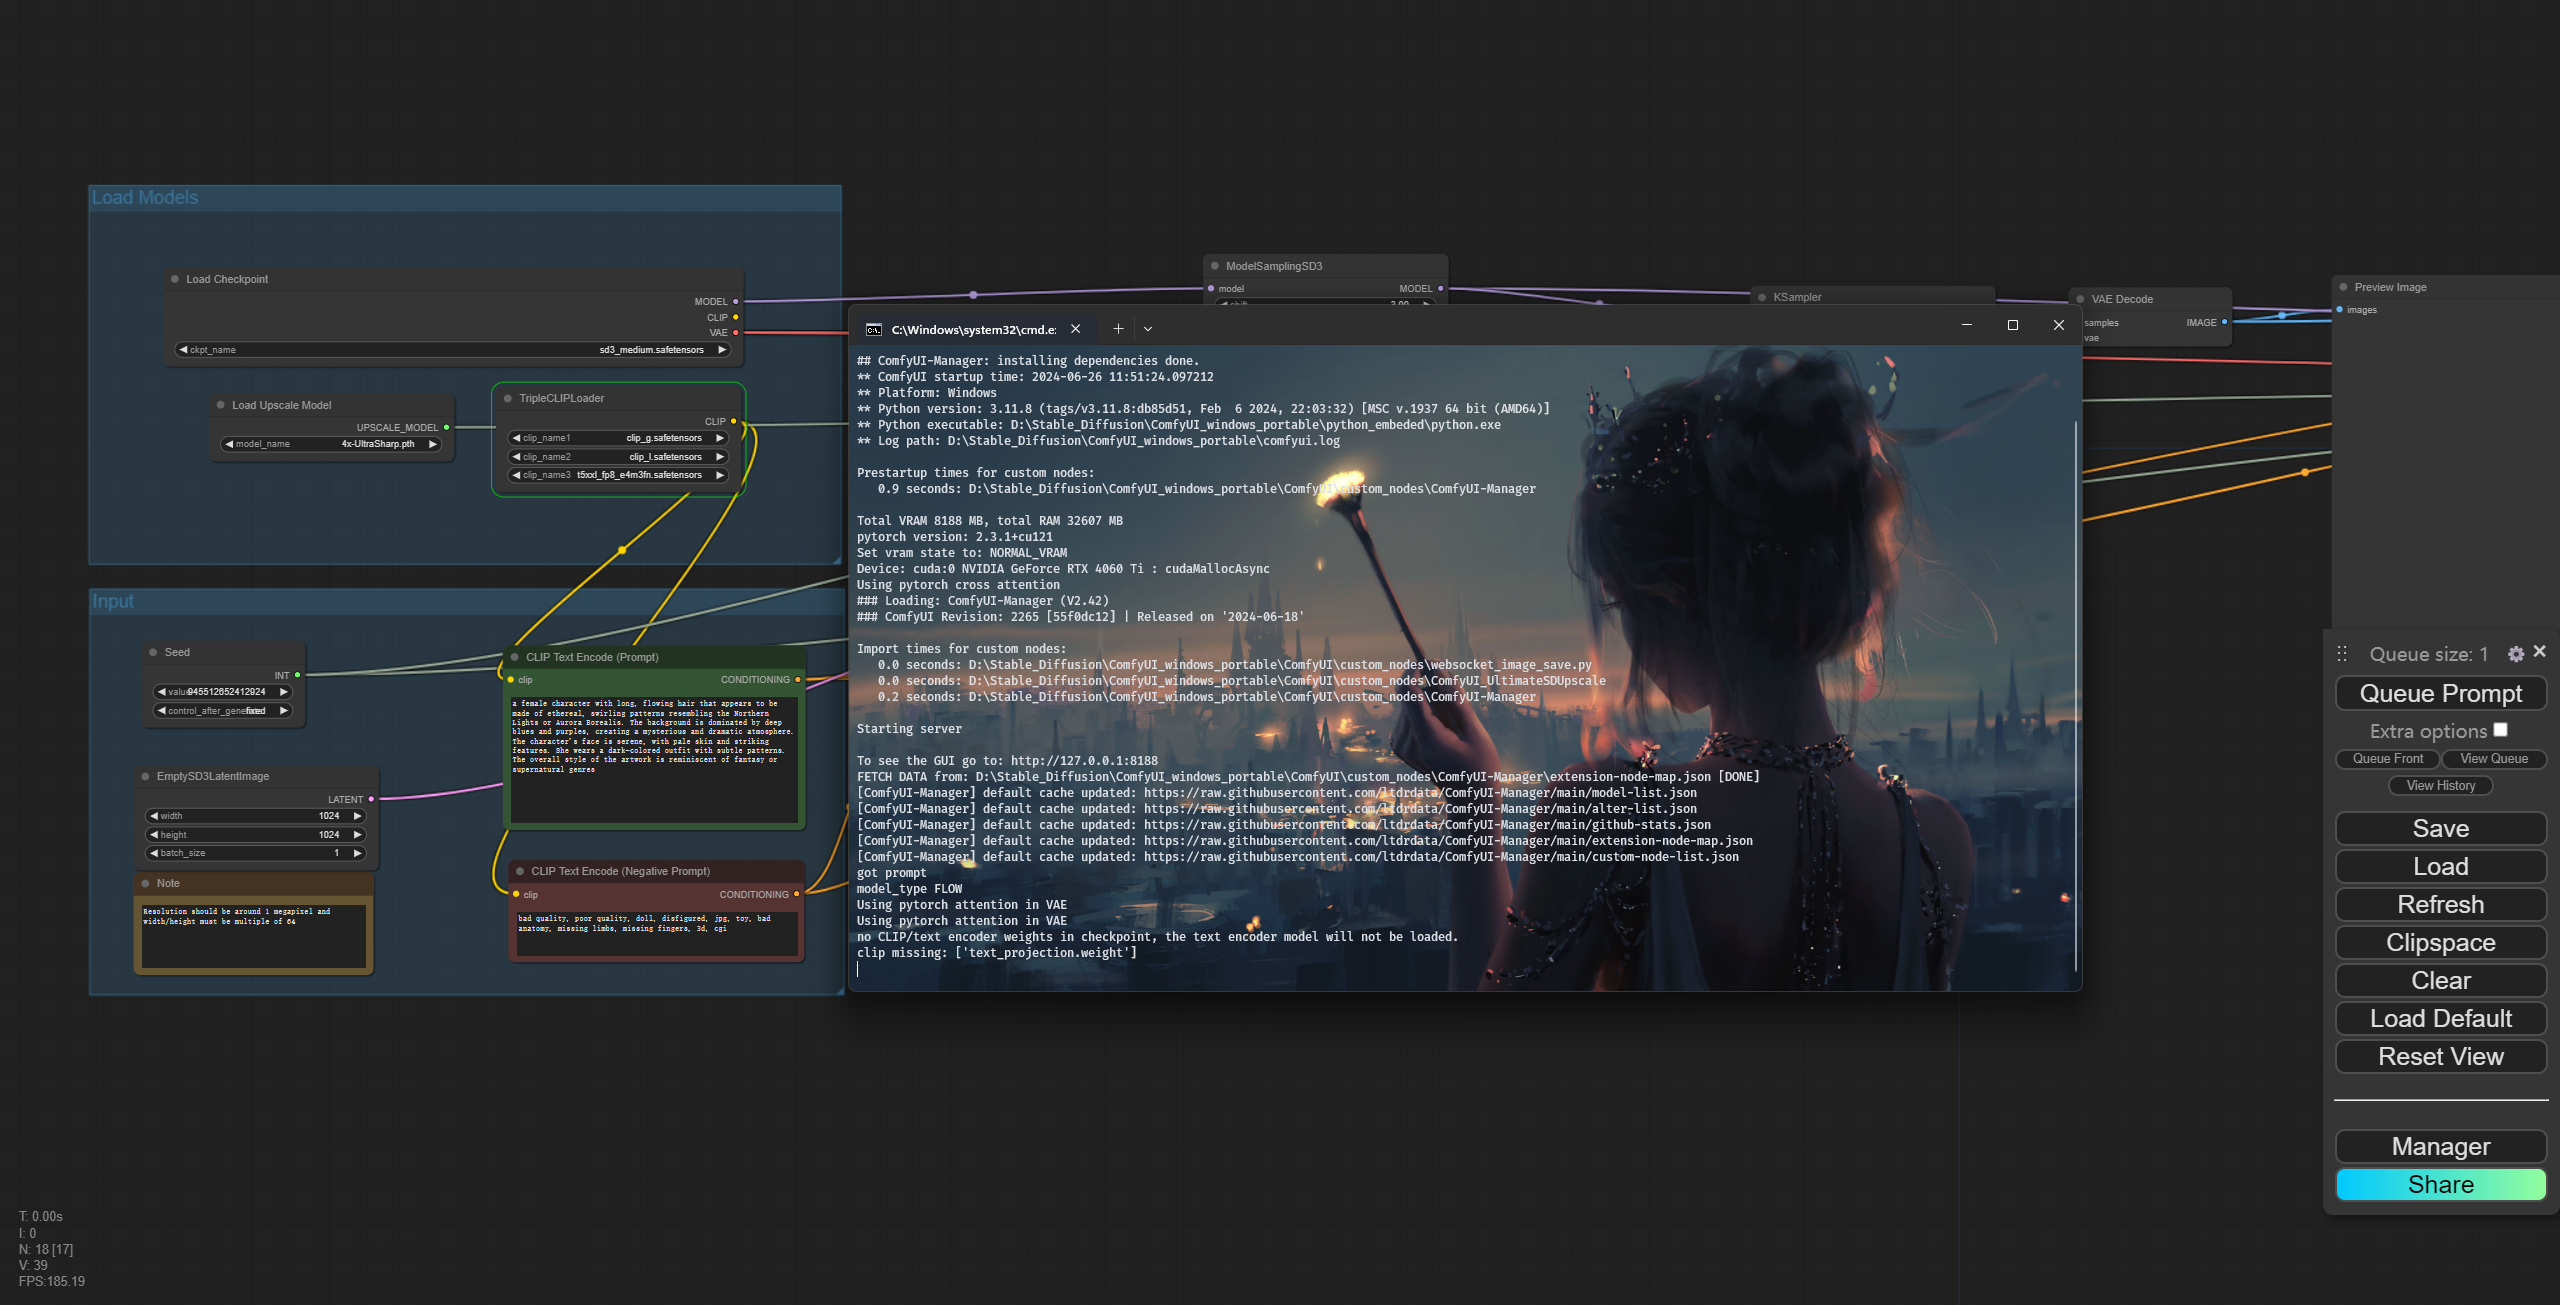Collapse the Load Checkpoint node
The image size is (2560, 1305).
pyautogui.click(x=175, y=279)
